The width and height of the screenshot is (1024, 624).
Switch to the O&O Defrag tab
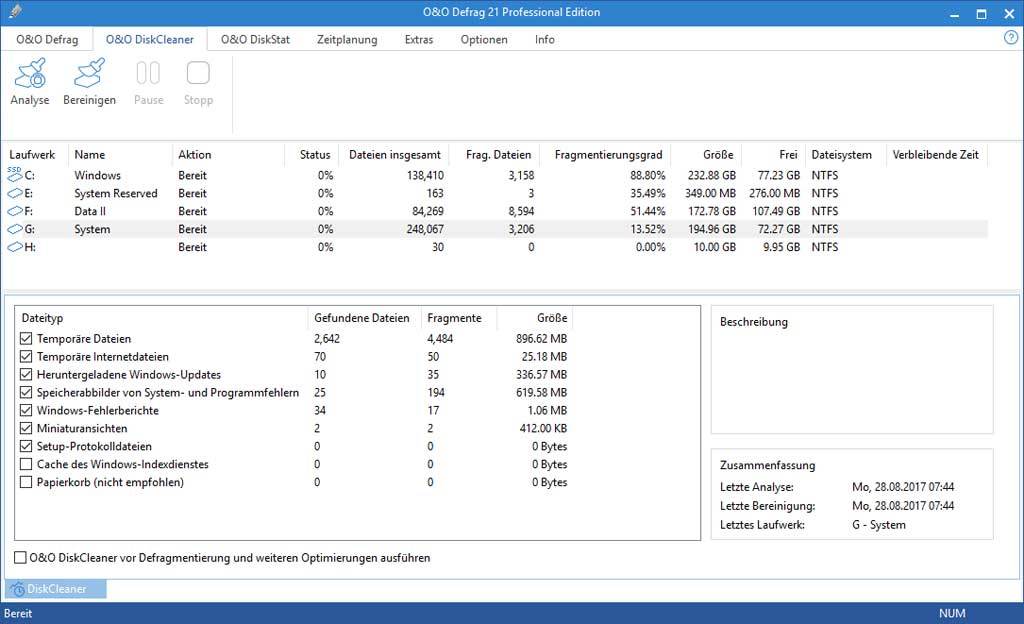tap(47, 39)
